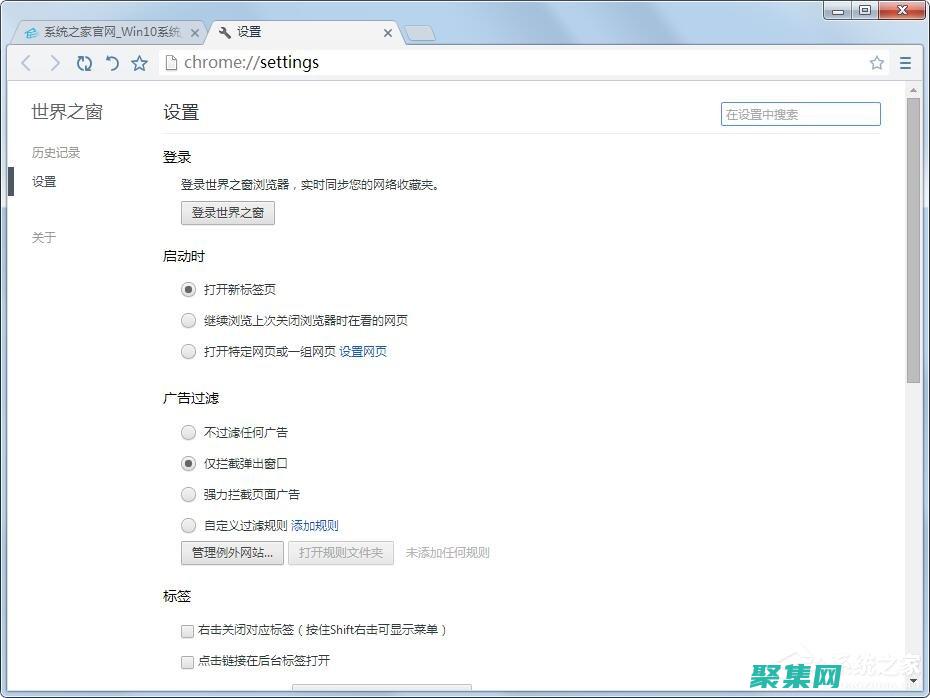Open 关于 in the sidebar
Viewport: 930px width, 698px height.
point(42,237)
